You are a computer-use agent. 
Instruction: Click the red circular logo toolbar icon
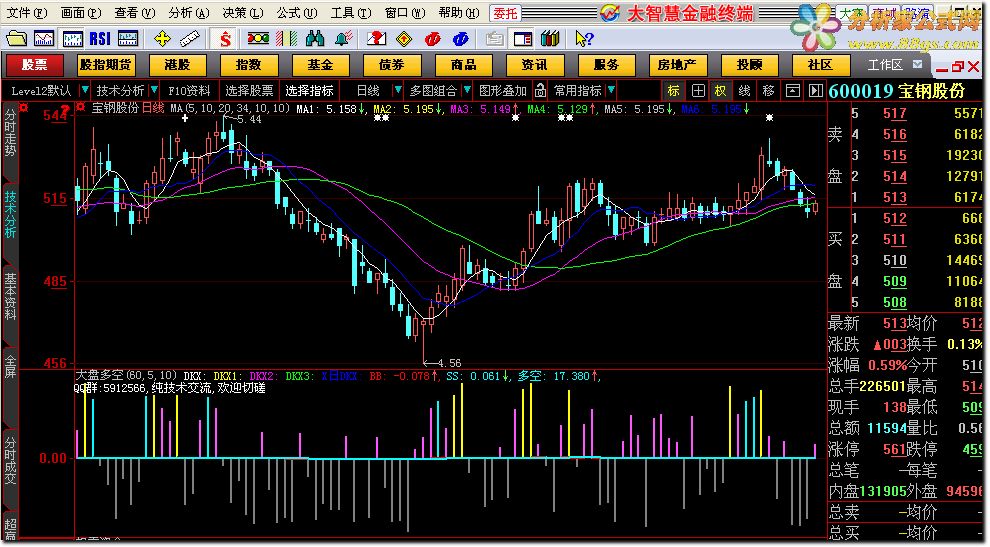(x=432, y=39)
